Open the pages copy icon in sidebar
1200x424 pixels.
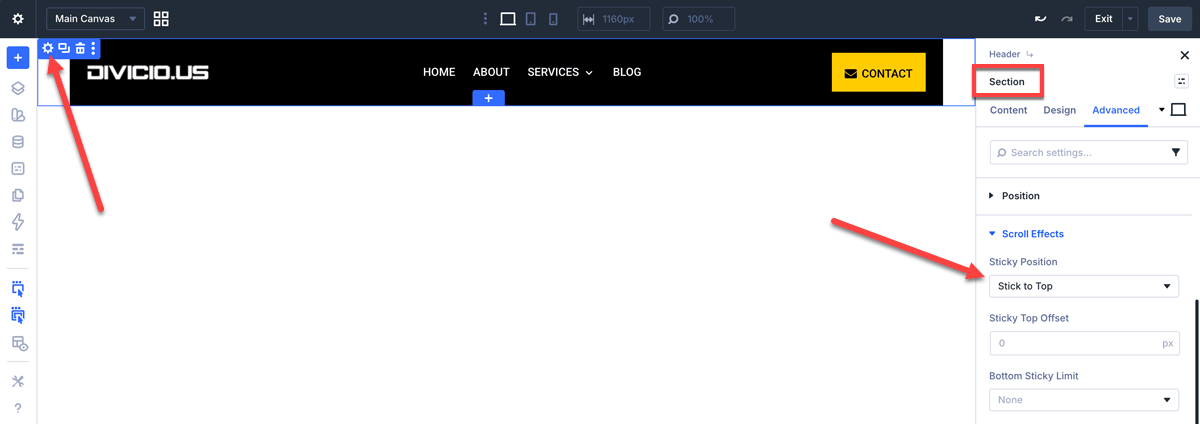click(x=18, y=195)
